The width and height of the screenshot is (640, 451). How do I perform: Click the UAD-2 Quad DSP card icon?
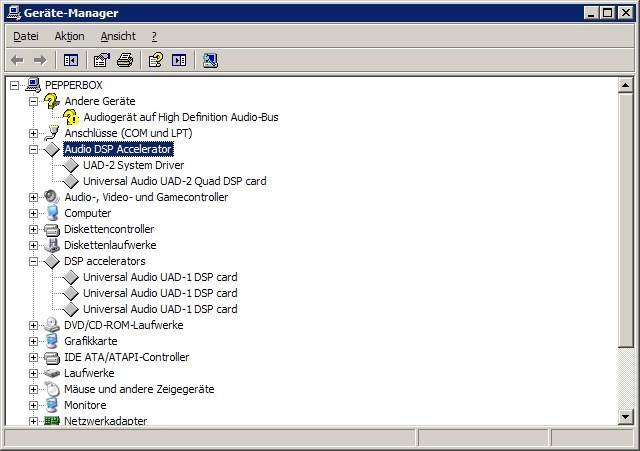point(71,181)
